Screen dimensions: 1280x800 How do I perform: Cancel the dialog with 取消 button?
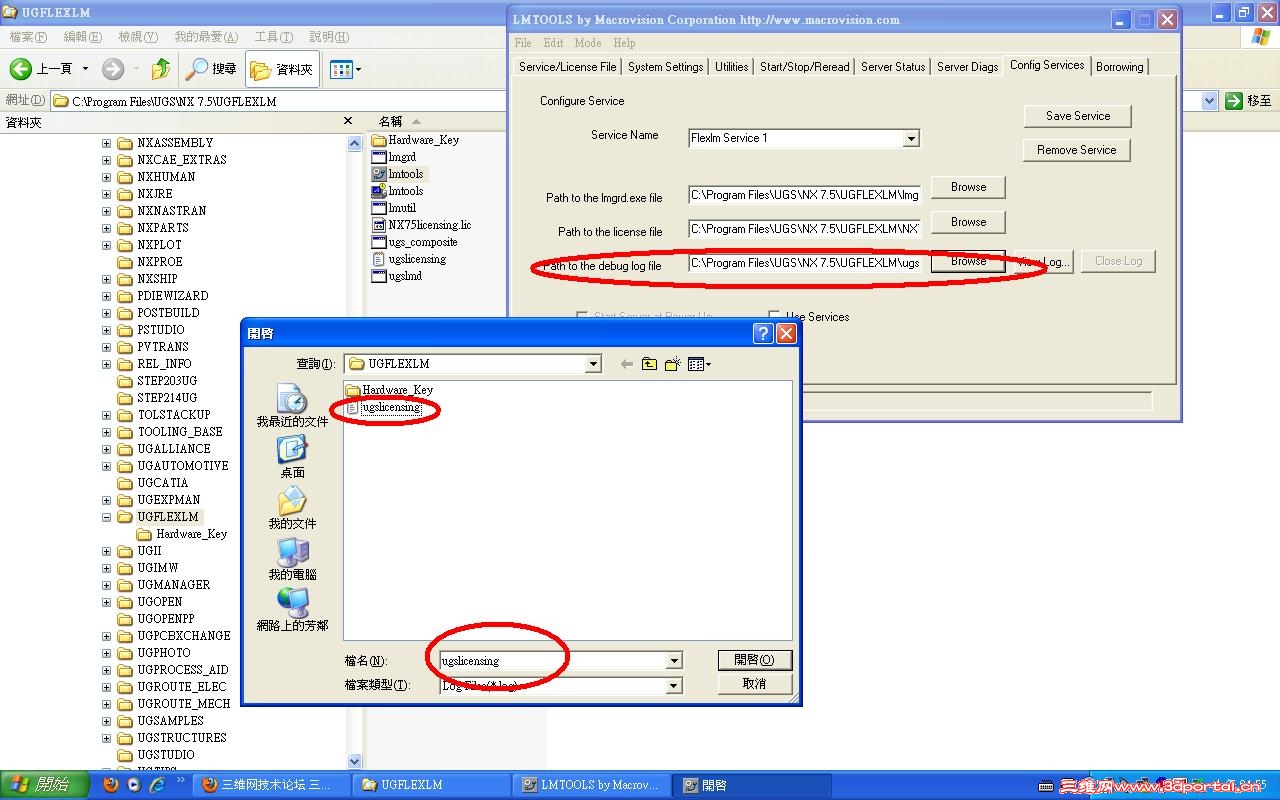[x=755, y=684]
